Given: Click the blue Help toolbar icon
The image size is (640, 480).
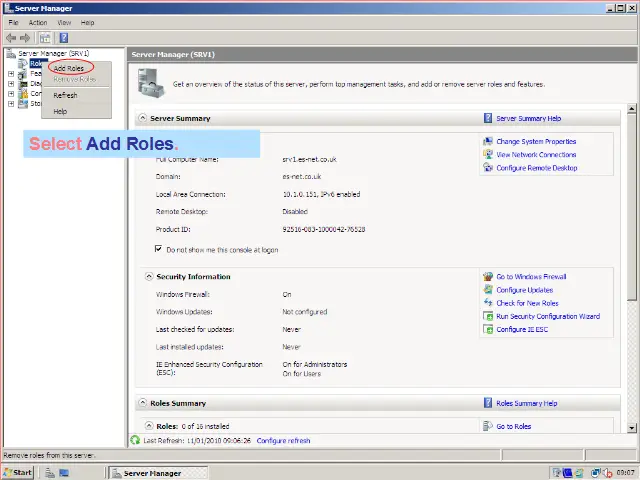Looking at the screenshot, I should coord(64,38).
